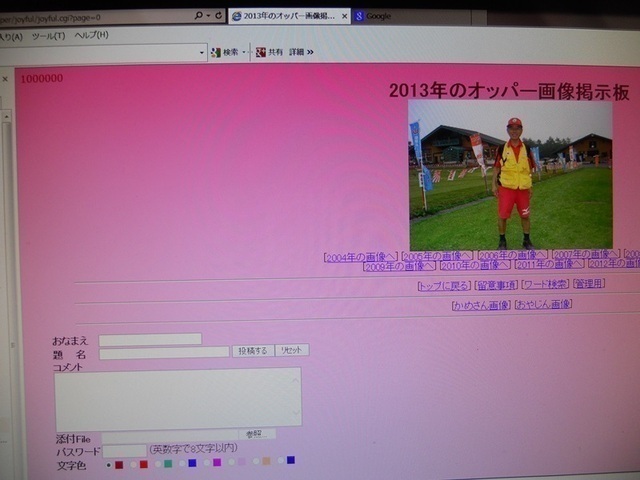Close the left side panel with X
This screenshot has height=480, width=640.
[x=5, y=79]
